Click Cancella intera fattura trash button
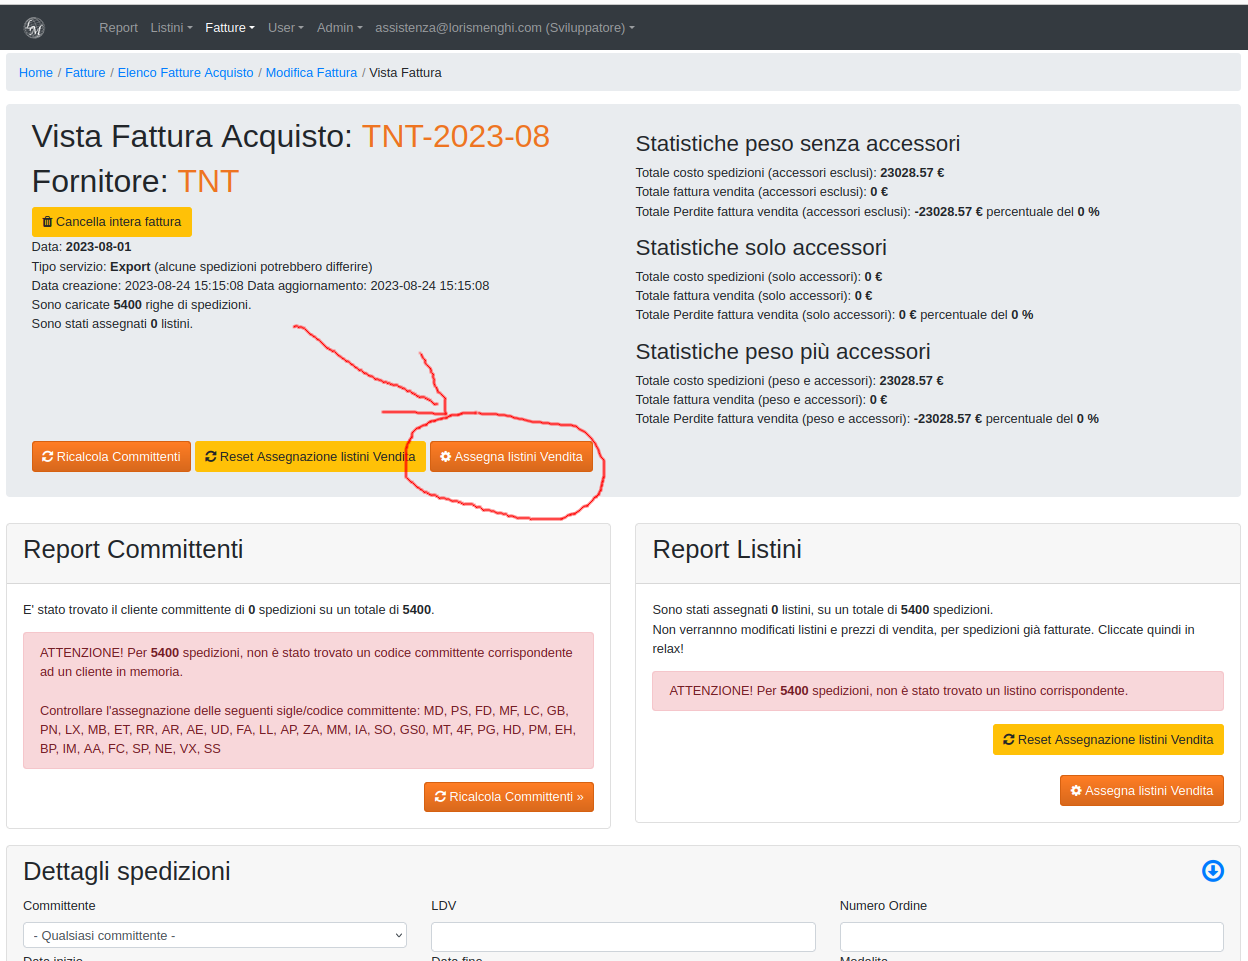 click(x=112, y=222)
